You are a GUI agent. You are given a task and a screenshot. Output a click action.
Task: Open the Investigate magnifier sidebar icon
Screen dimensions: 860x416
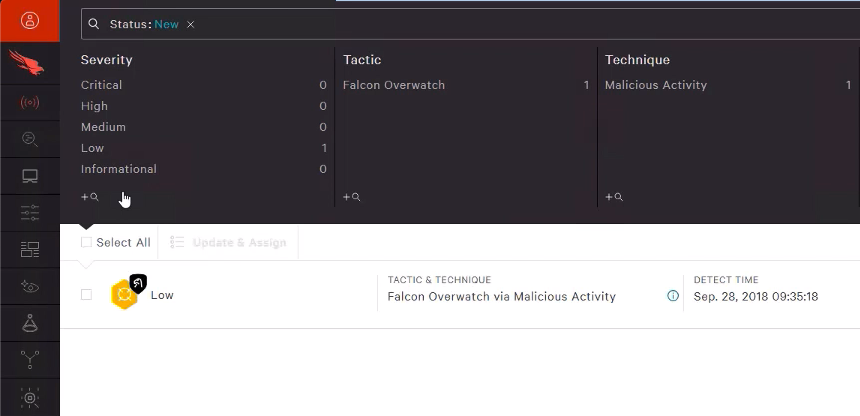tap(30, 139)
